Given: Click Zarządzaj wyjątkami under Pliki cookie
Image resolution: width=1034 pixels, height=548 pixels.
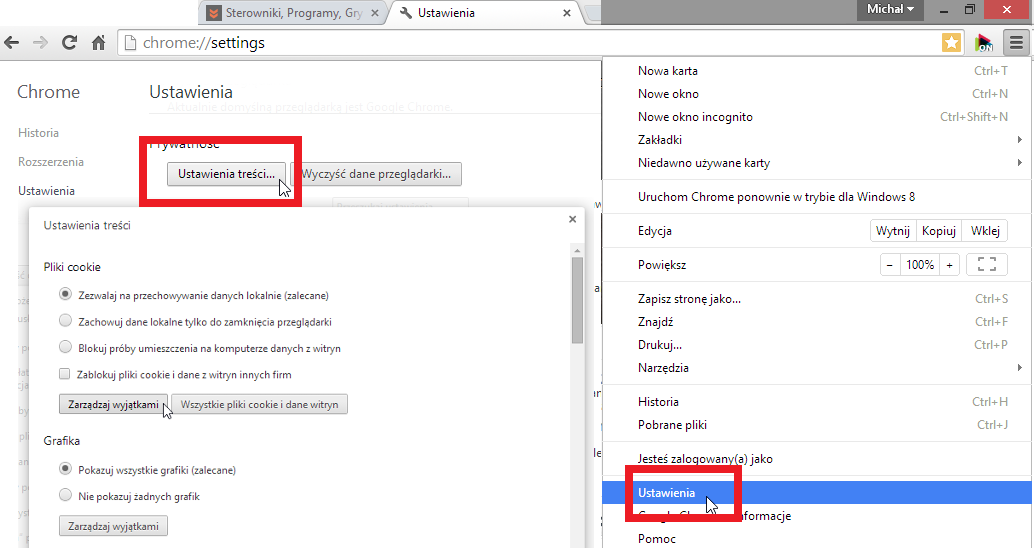Looking at the screenshot, I should tap(113, 404).
